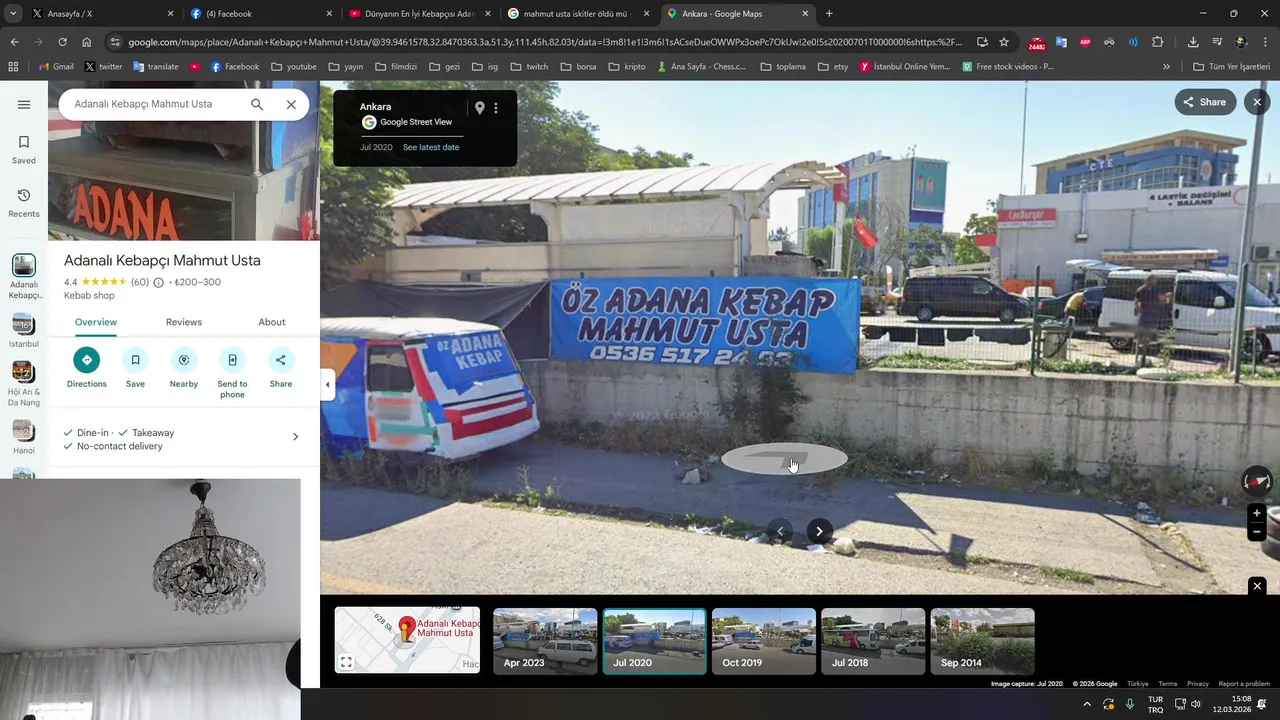Open Chrome three-dot menu
This screenshot has width=1280, height=720.
tap(1265, 42)
